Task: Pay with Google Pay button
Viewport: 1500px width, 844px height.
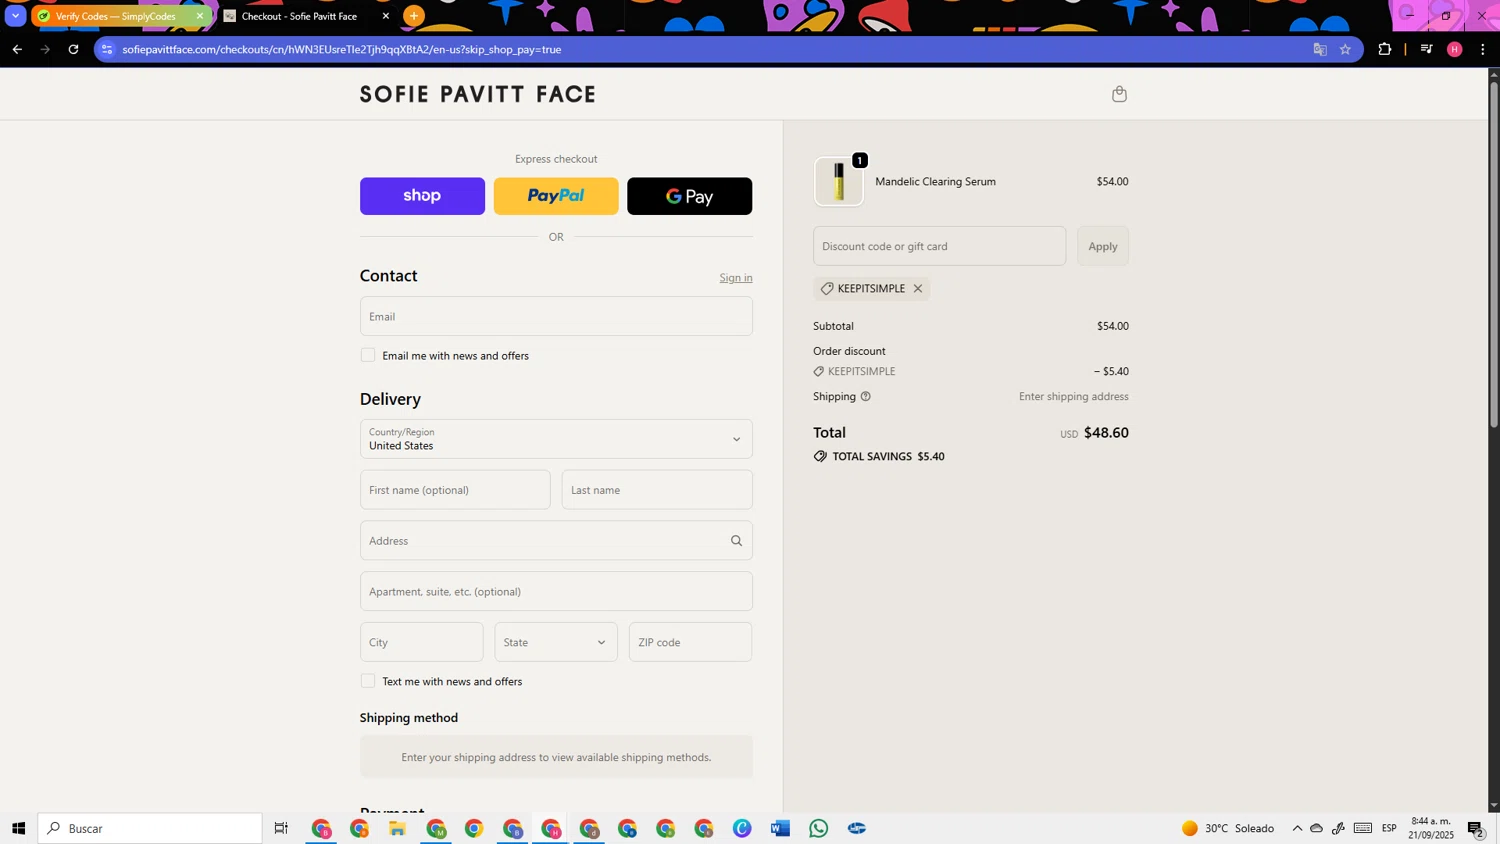Action: point(690,196)
